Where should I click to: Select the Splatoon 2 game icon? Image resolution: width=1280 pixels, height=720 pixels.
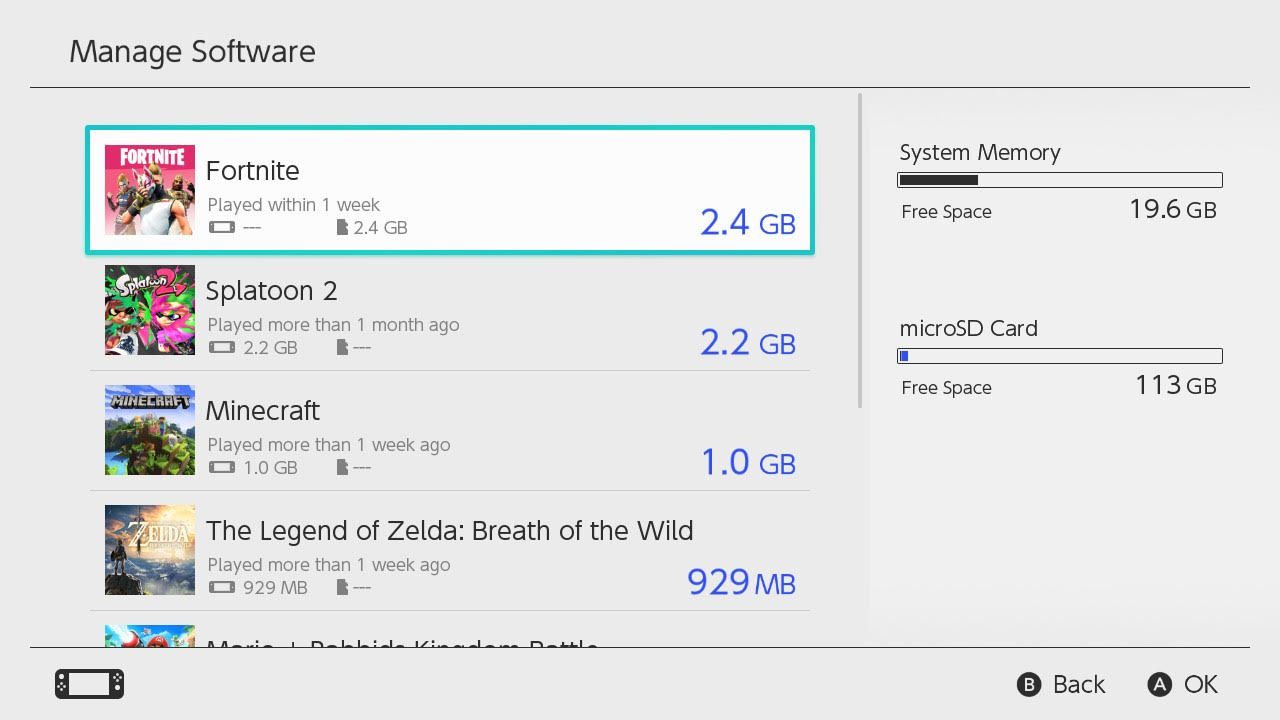tap(150, 310)
